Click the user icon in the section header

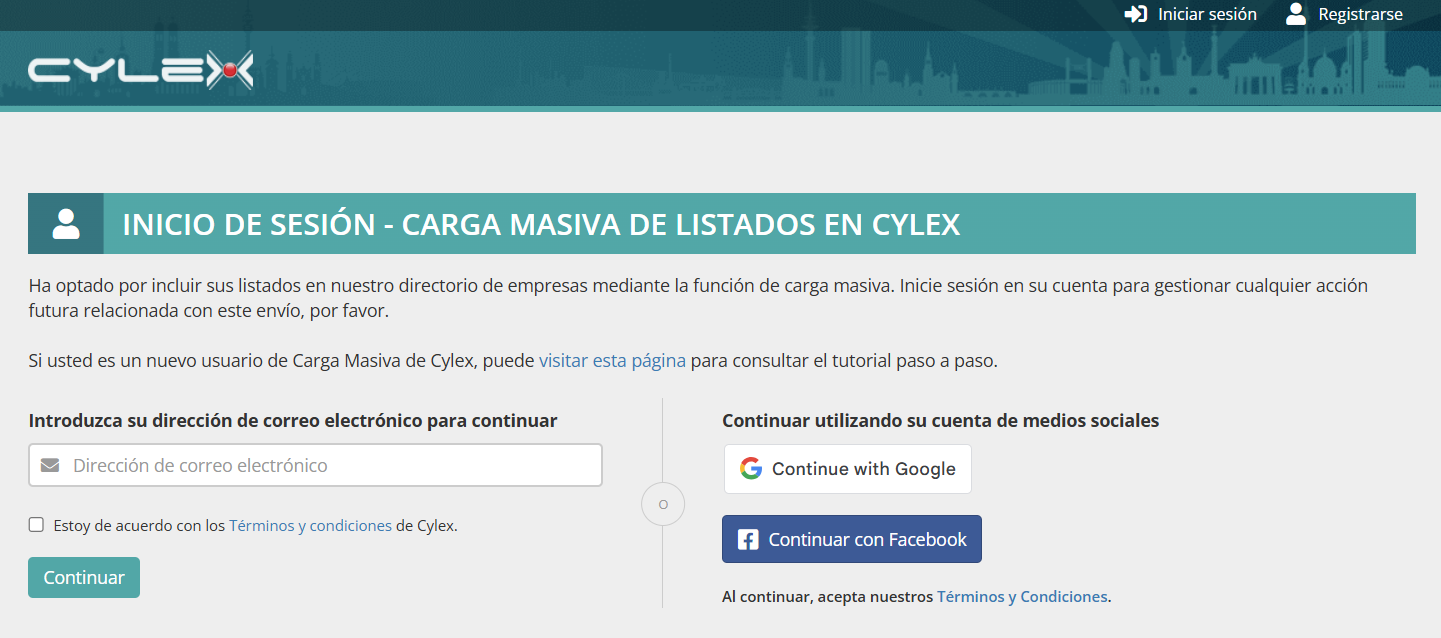pos(66,224)
